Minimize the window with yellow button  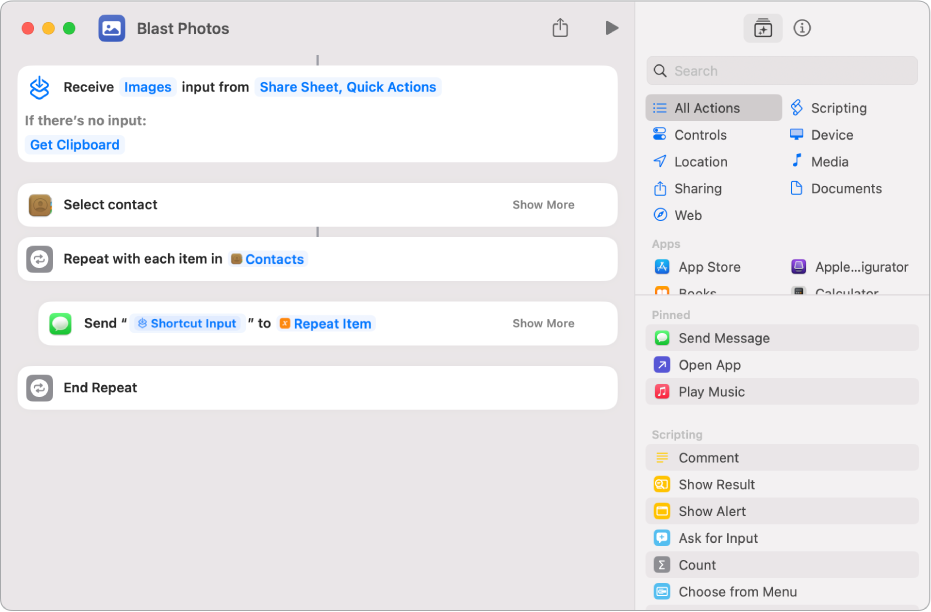pos(49,28)
